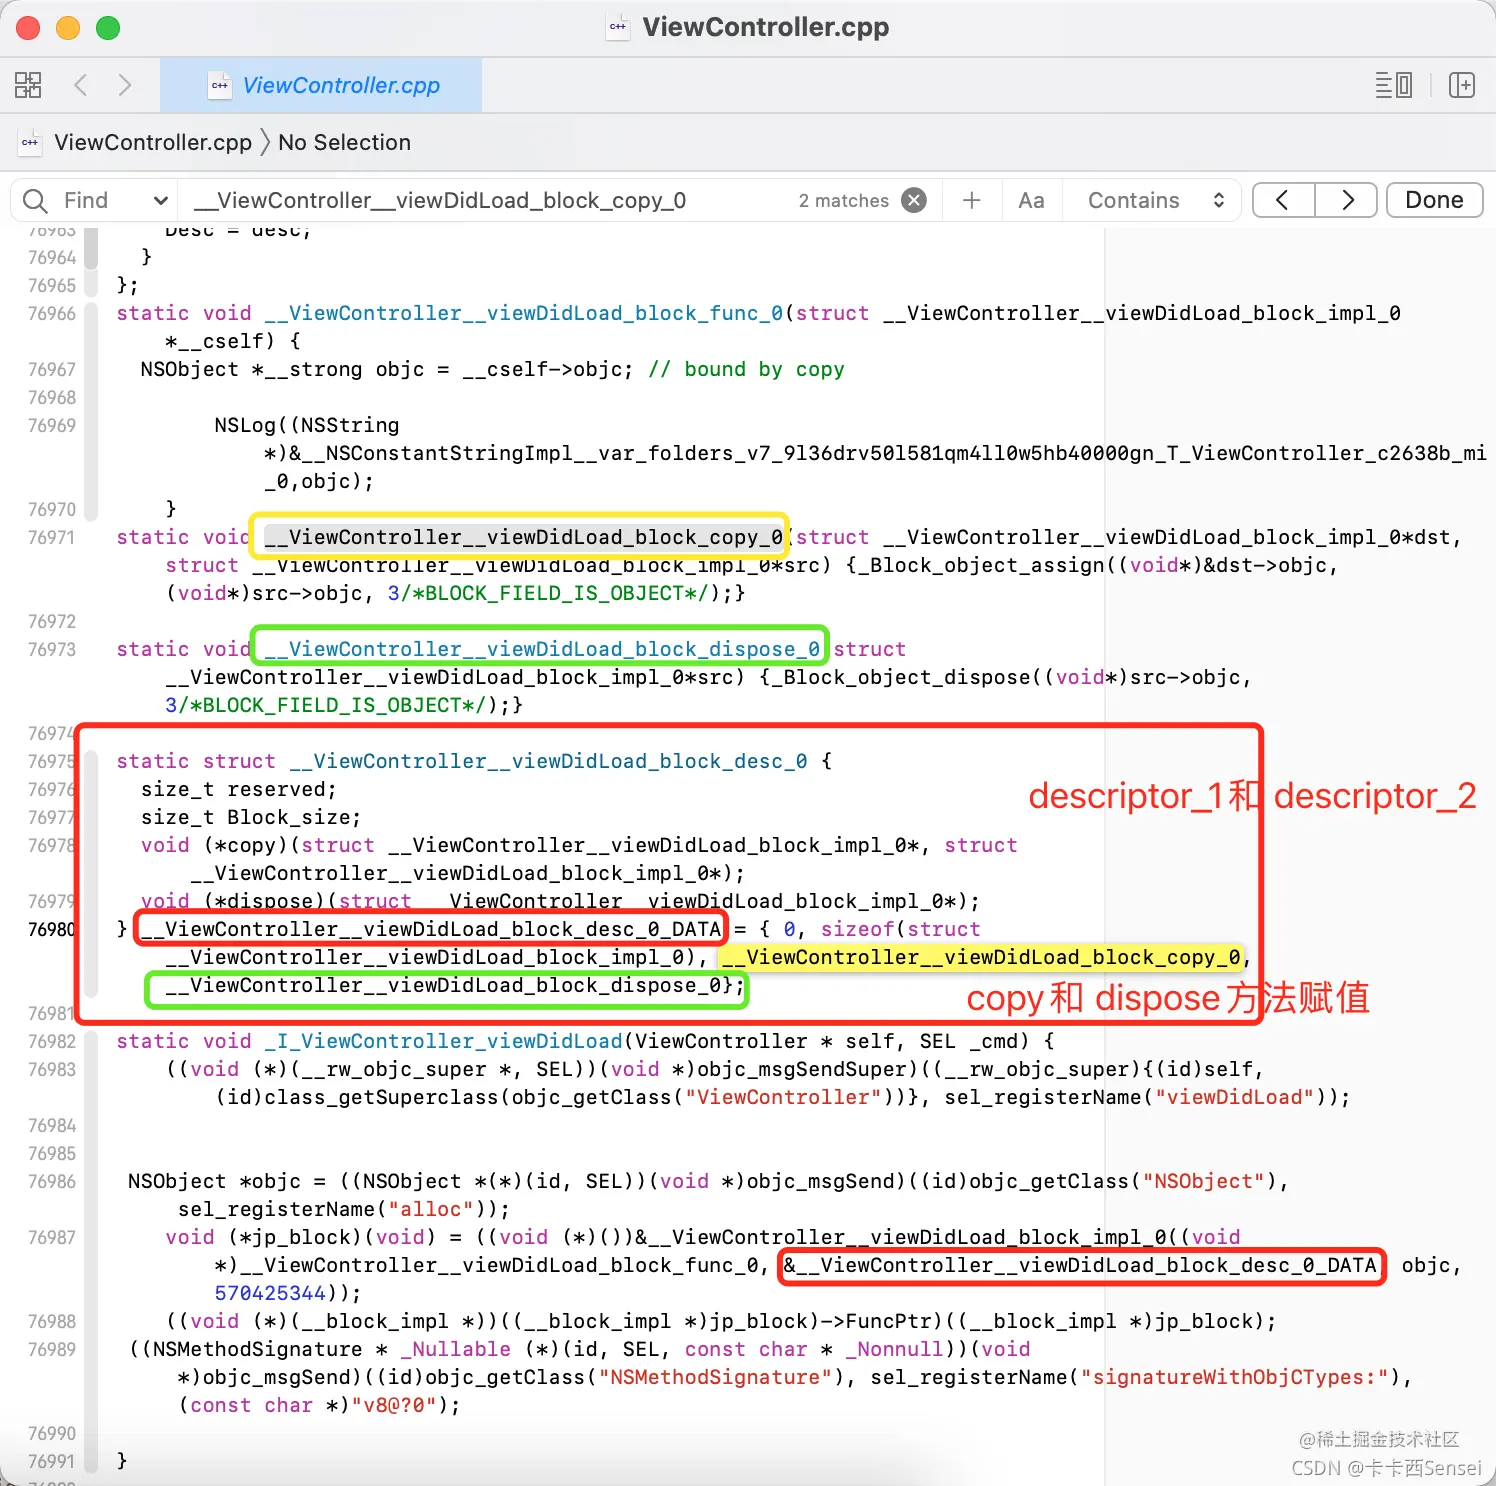
Task: Add an editor pane with the split icon
Action: pos(1461,85)
